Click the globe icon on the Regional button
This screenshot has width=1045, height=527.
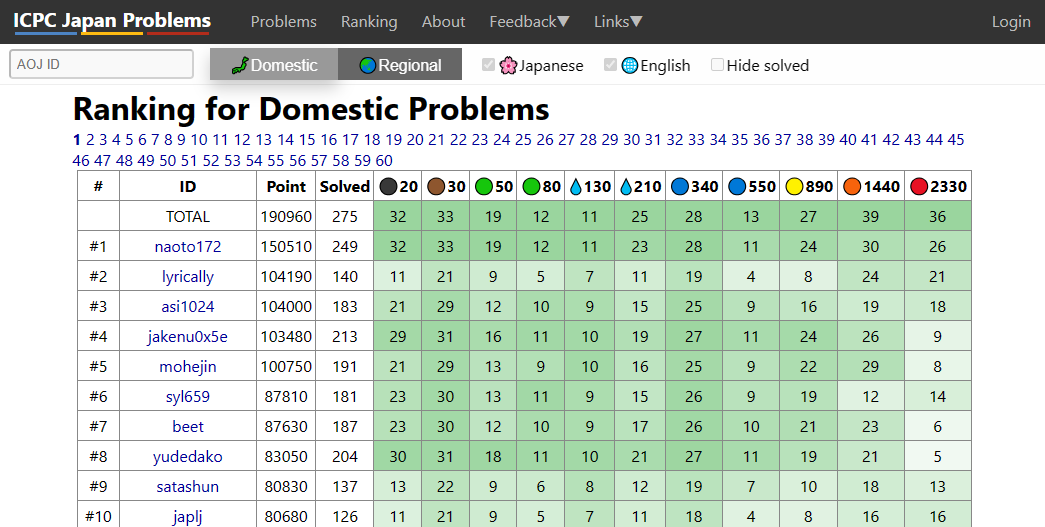[367, 65]
